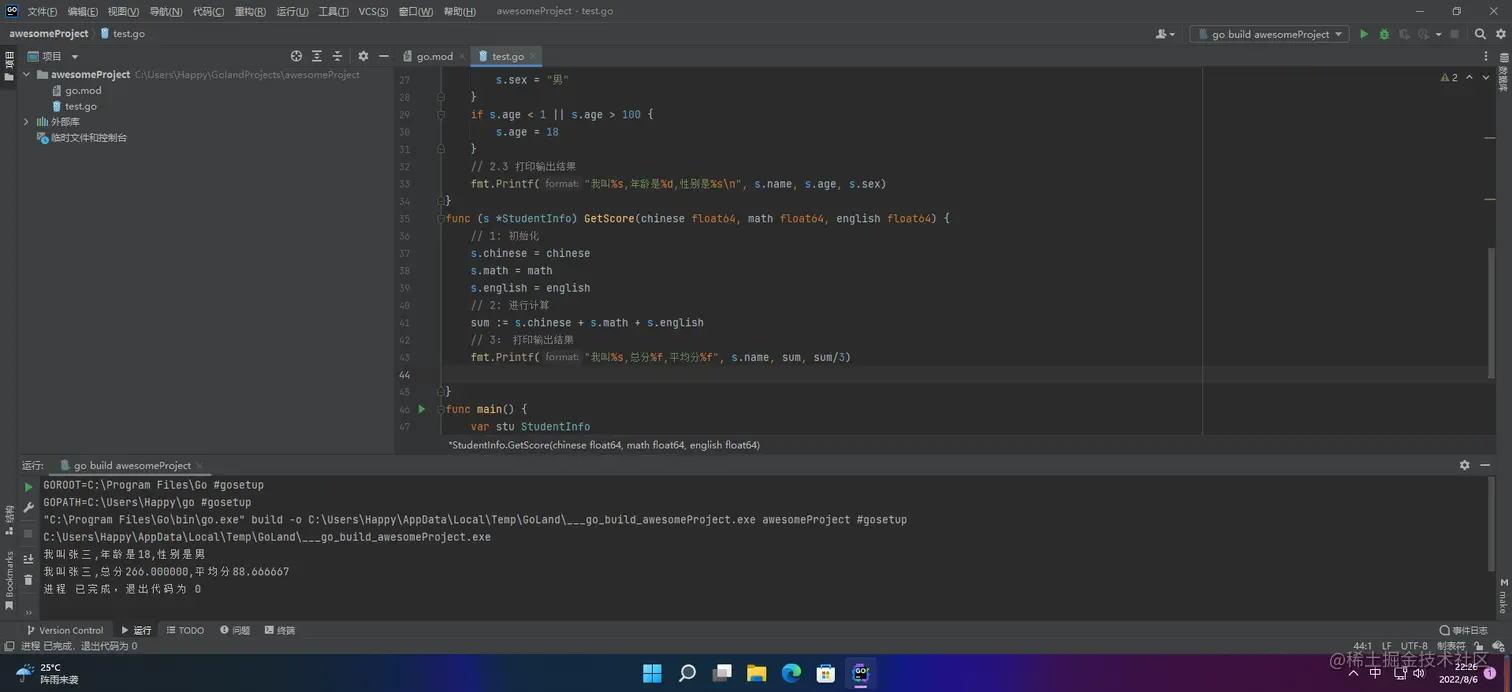Viewport: 1512px width, 692px height.
Task: Go to previous highlighted problem arrow
Action: click(1469, 77)
